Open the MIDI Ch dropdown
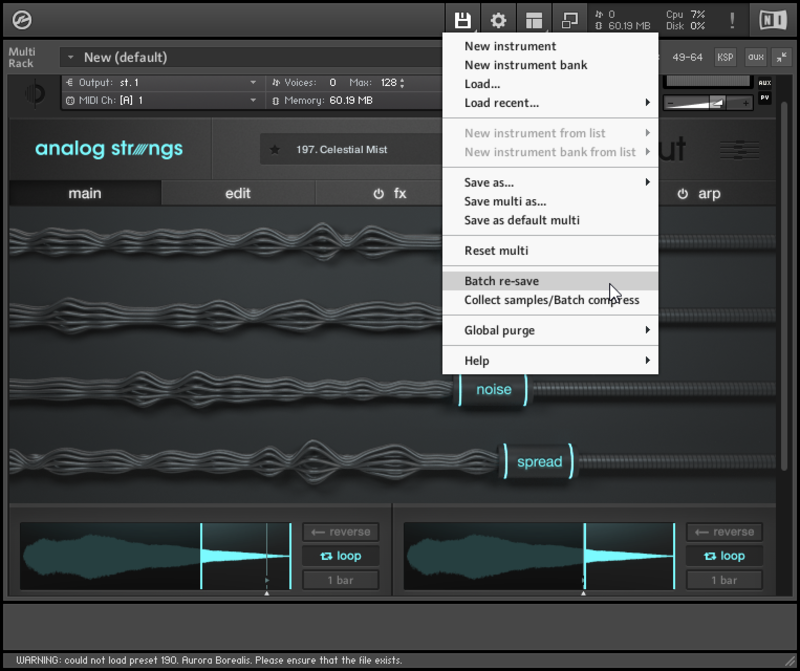The width and height of the screenshot is (800, 671). [x=163, y=101]
